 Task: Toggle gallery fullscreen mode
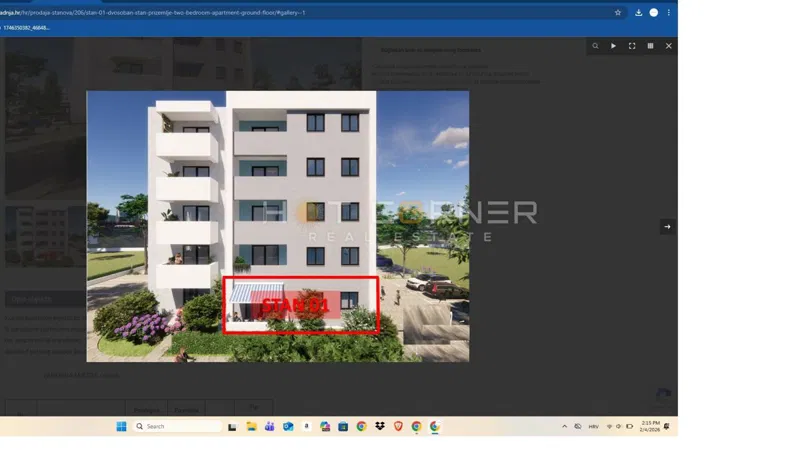point(632,46)
